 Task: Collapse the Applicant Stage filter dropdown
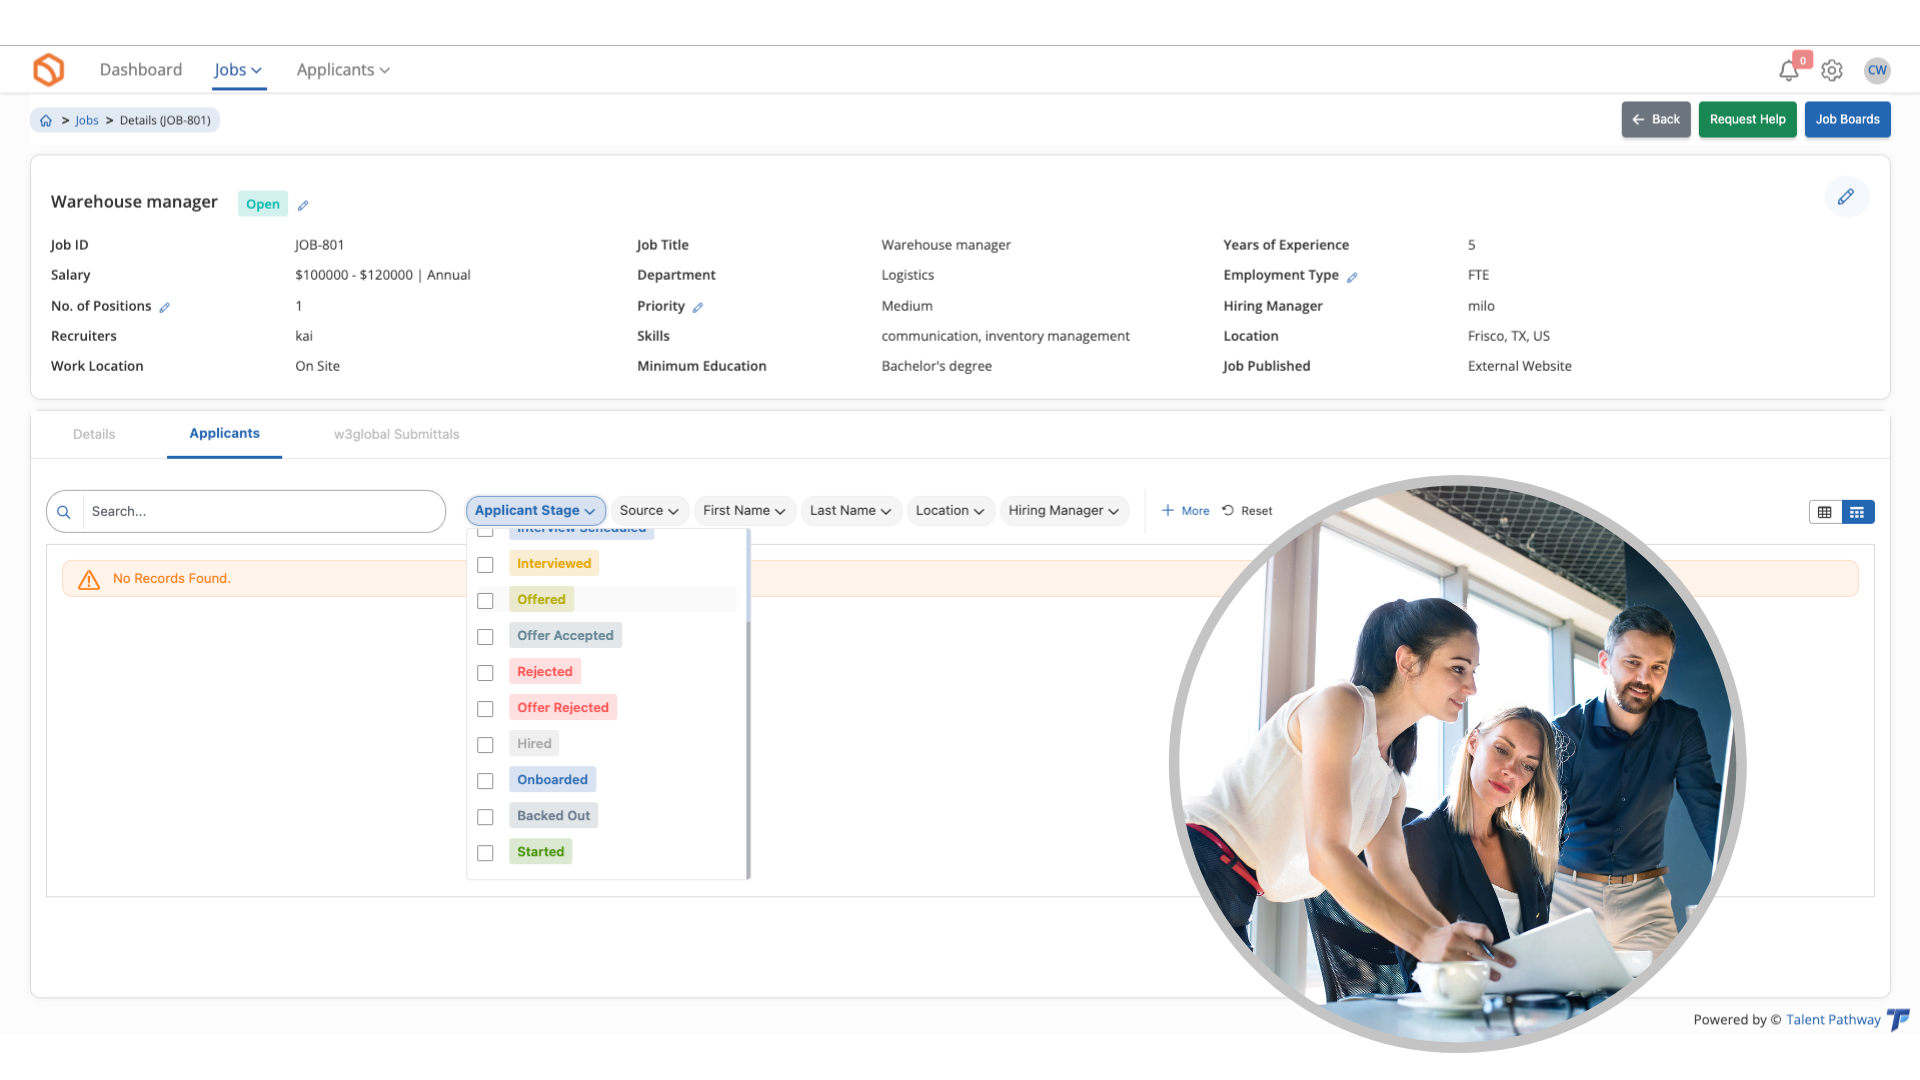(x=535, y=511)
